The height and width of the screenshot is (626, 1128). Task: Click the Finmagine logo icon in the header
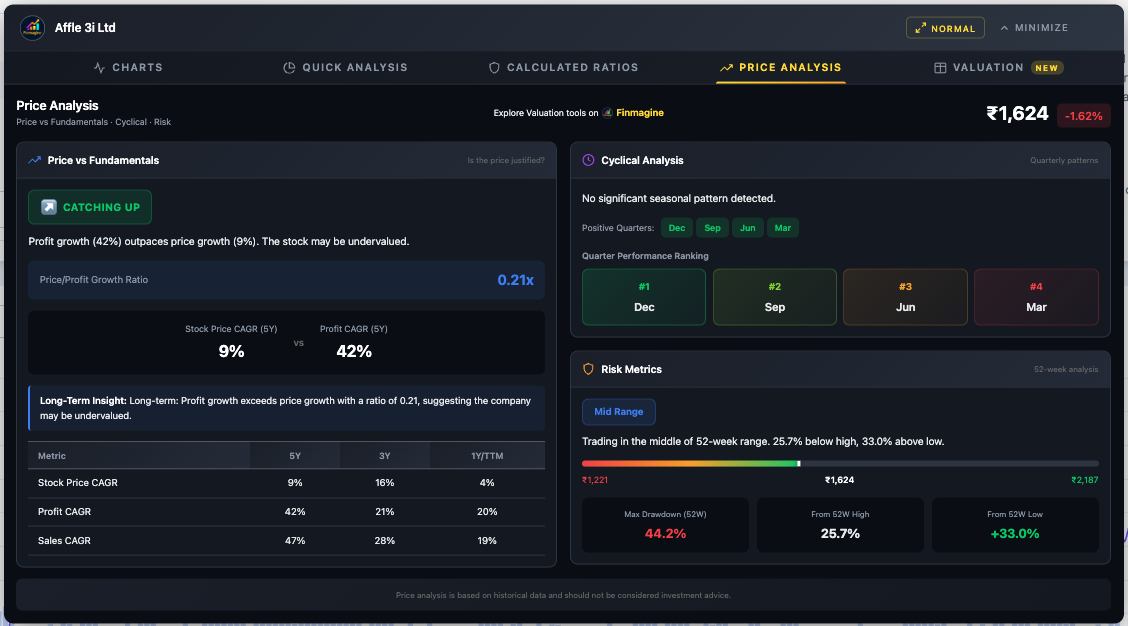click(32, 28)
